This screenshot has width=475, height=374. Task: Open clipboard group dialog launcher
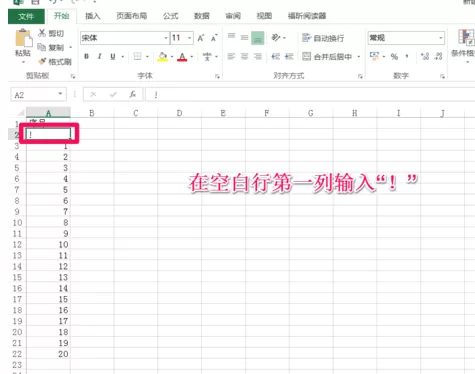point(73,77)
